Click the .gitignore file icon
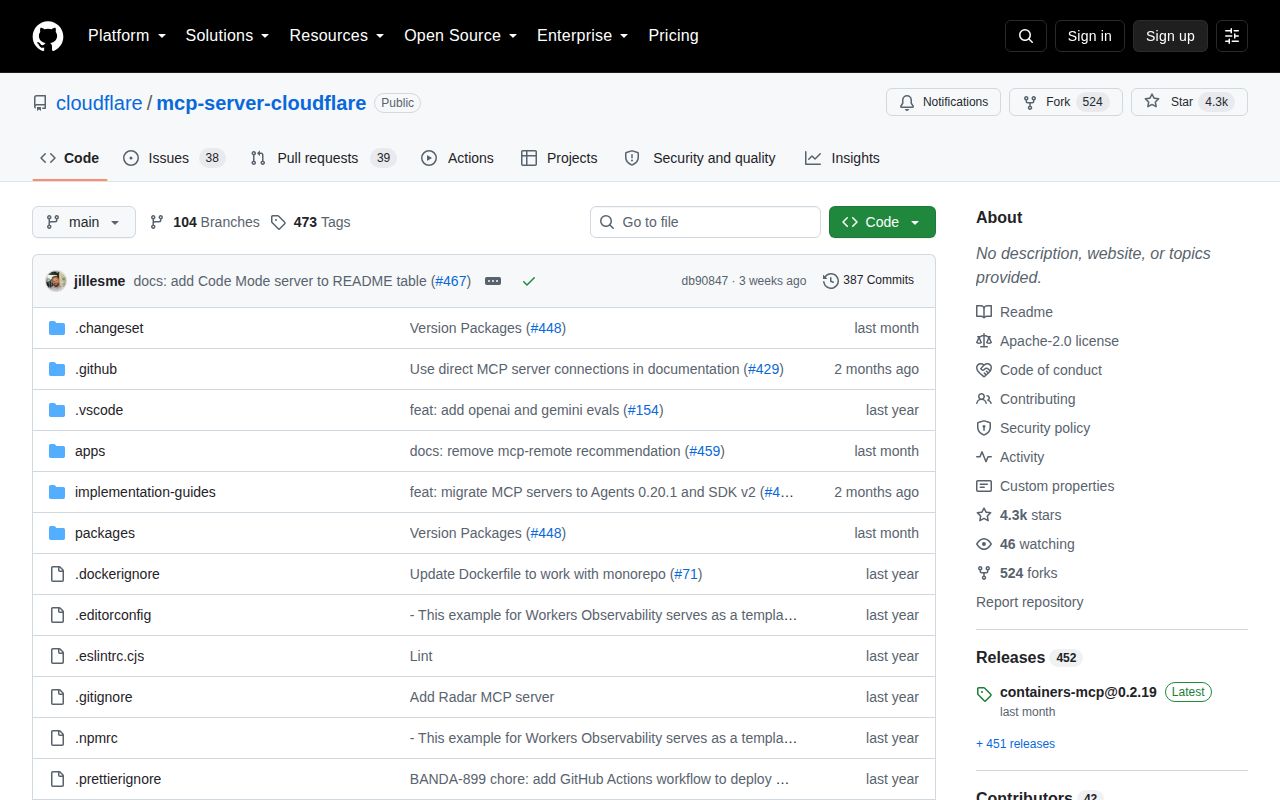Screen dimensions: 1280x800 tap(57, 697)
